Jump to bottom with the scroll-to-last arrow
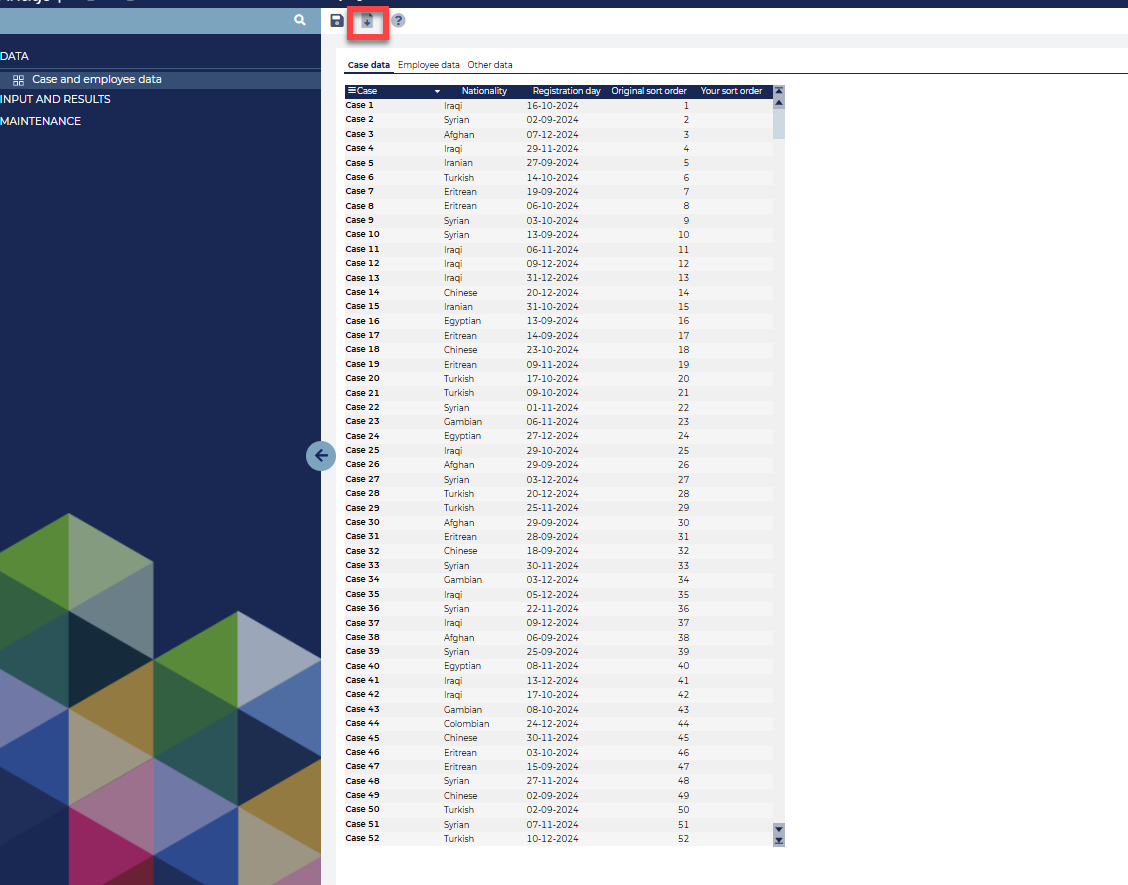Screen dimensions: 1128x885 coord(779,841)
